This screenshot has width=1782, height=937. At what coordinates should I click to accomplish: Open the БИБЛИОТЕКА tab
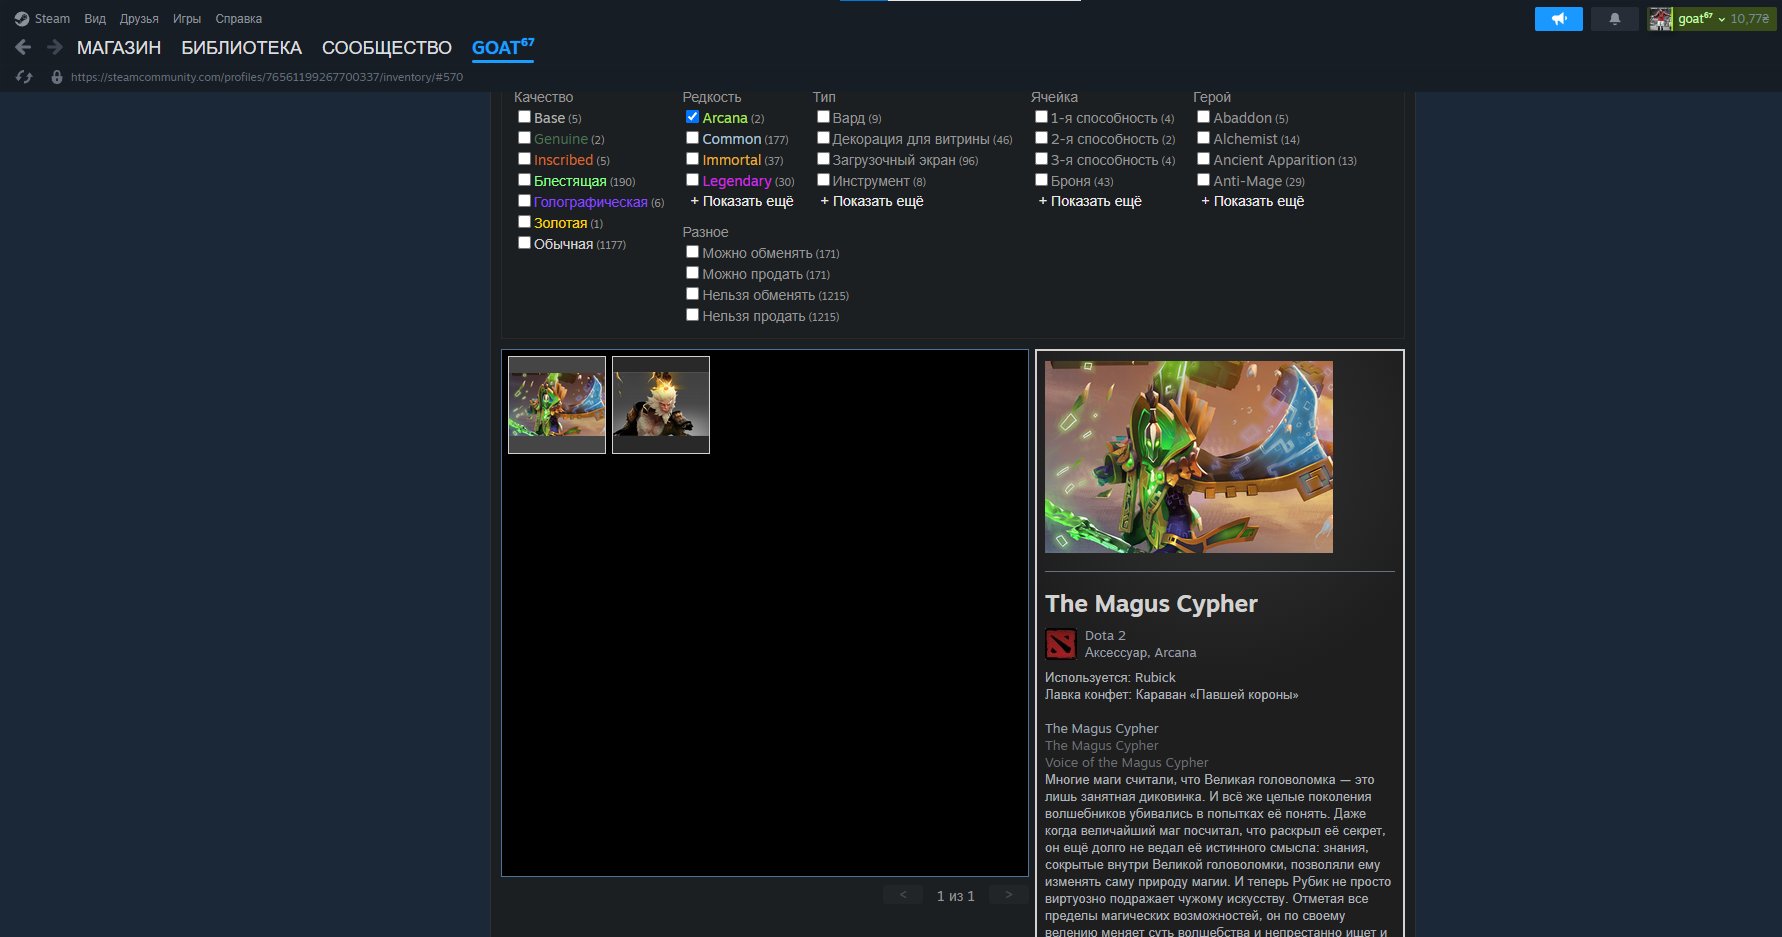pos(241,48)
